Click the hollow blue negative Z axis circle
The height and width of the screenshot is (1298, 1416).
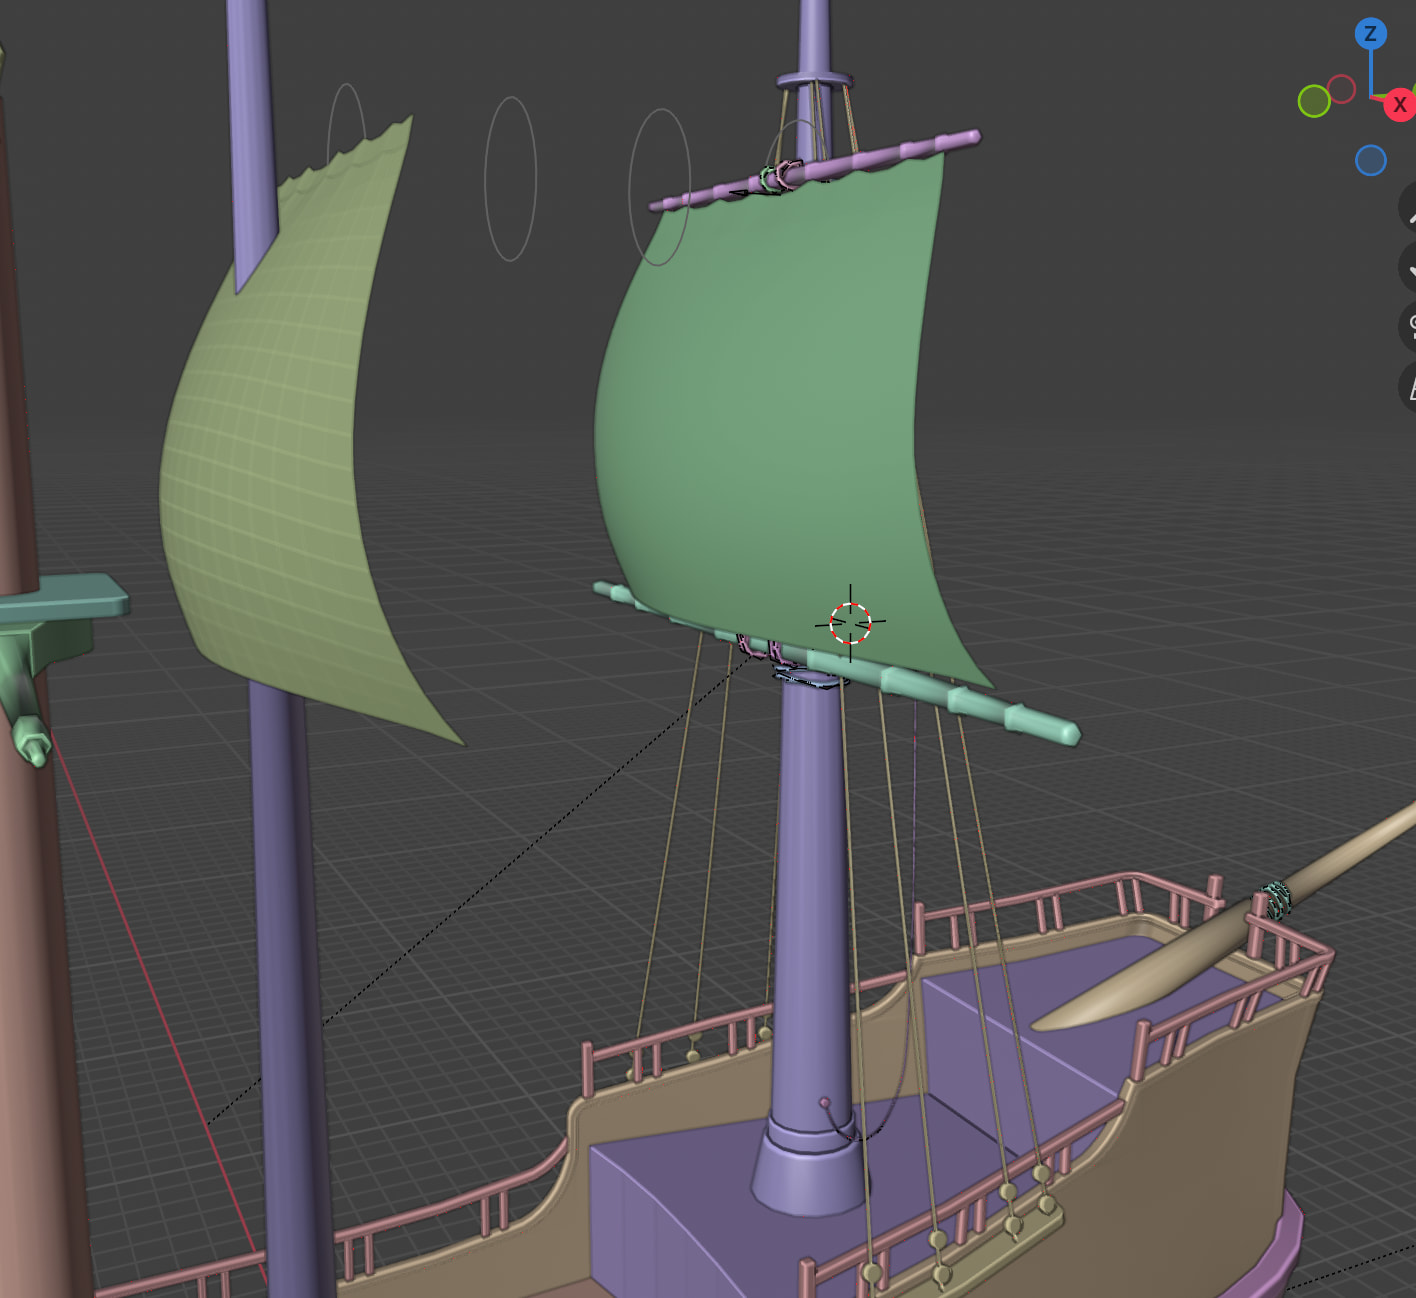pyautogui.click(x=1371, y=160)
